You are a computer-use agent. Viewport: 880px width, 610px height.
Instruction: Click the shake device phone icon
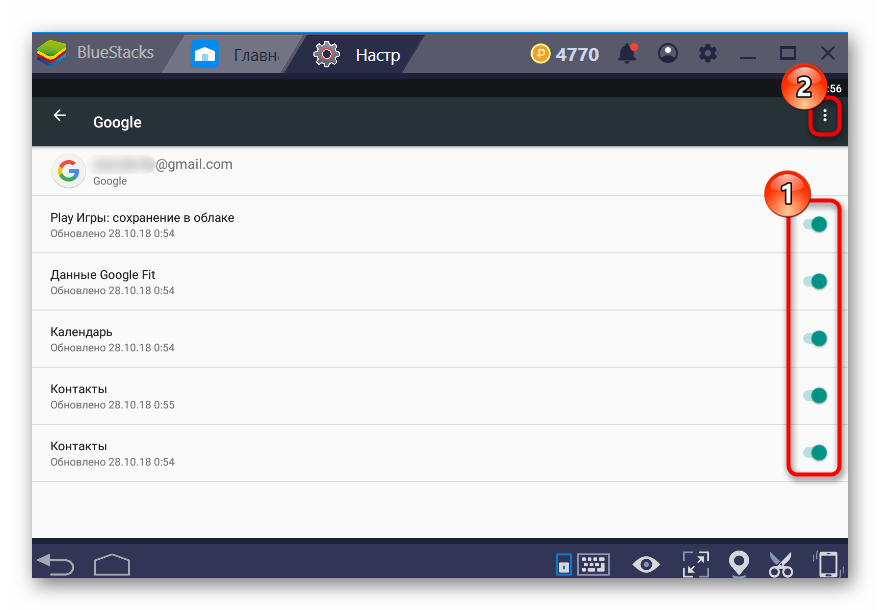coord(827,564)
